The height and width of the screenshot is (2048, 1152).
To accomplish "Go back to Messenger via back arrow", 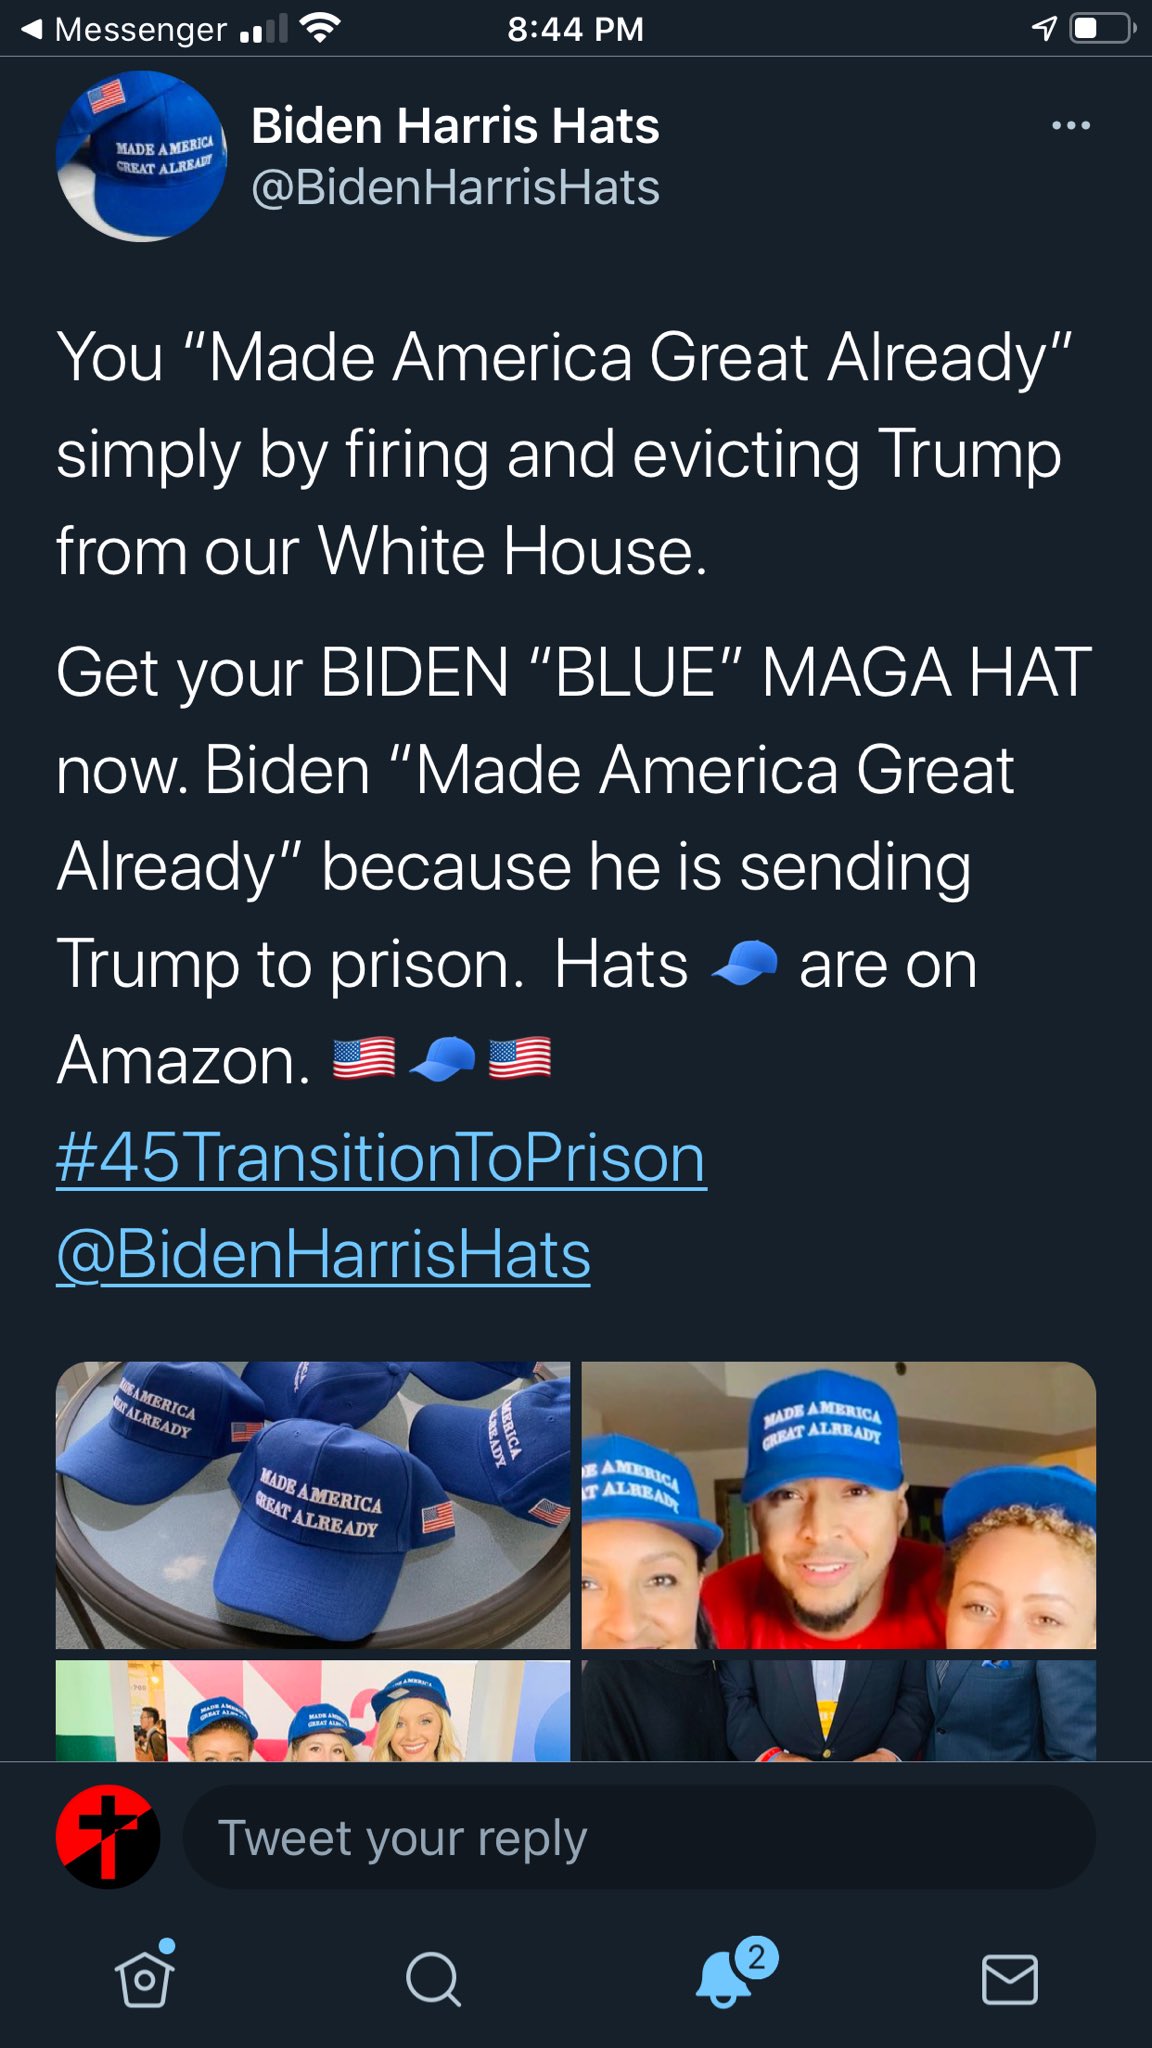I will [125, 29].
